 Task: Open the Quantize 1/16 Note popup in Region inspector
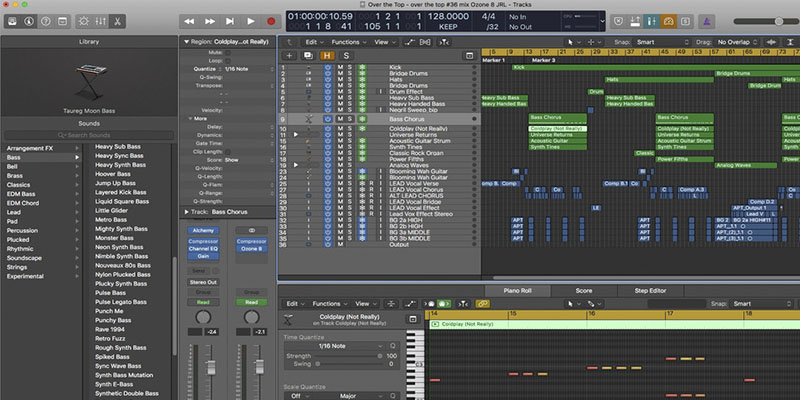[249, 69]
